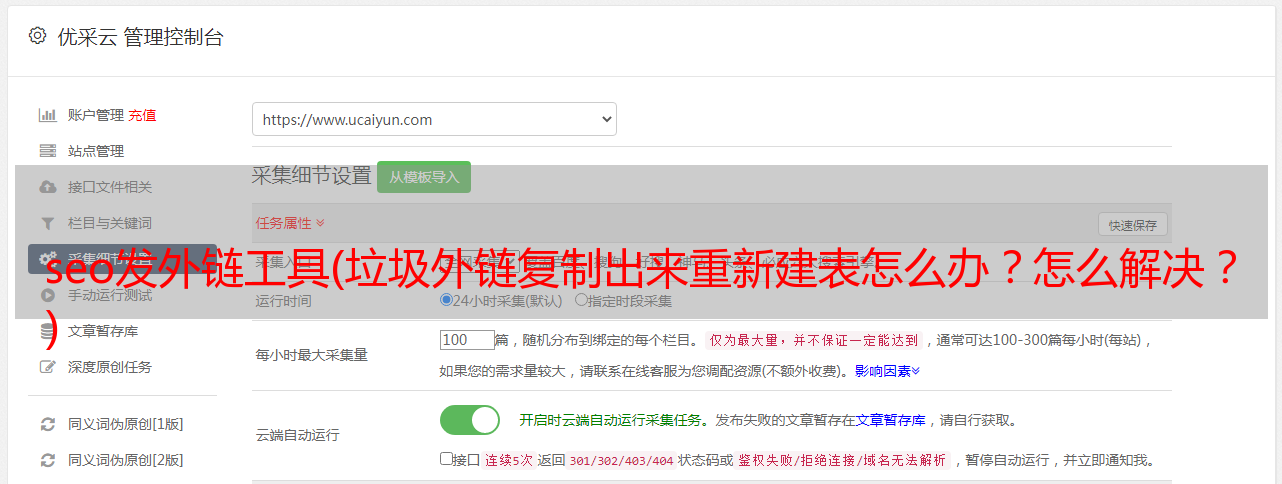
Task: Click the 每小时最大采集量 row label
Action: [312, 355]
